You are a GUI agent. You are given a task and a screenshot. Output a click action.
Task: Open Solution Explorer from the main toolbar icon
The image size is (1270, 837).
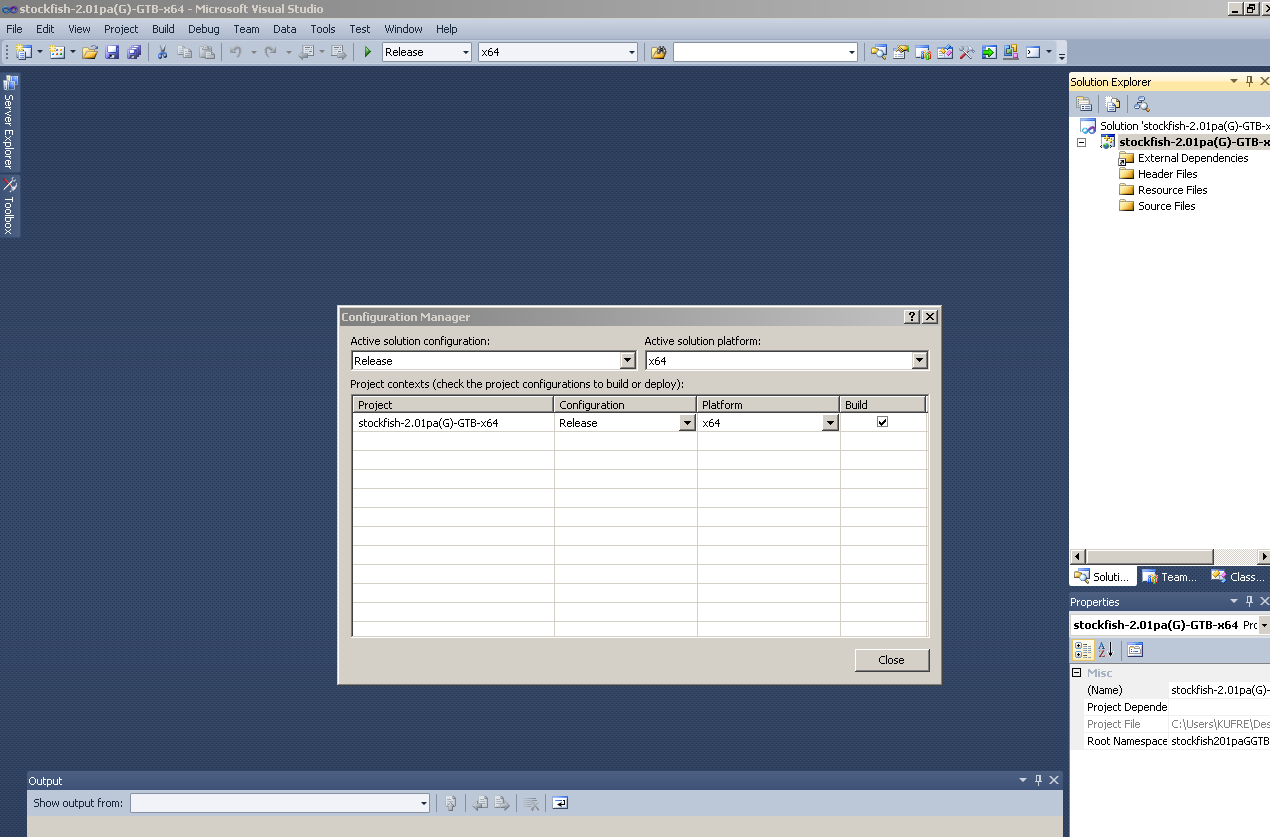tap(879, 52)
